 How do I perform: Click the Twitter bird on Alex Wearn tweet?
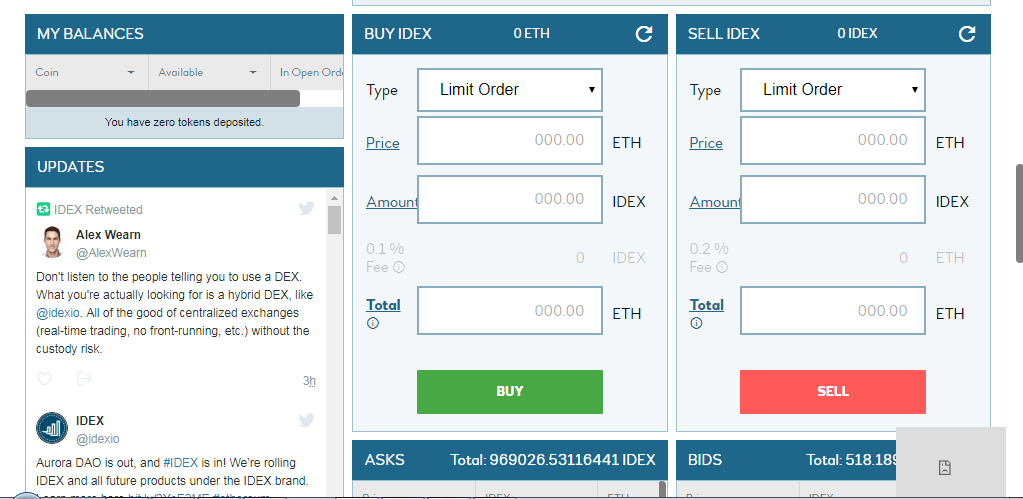click(x=307, y=209)
